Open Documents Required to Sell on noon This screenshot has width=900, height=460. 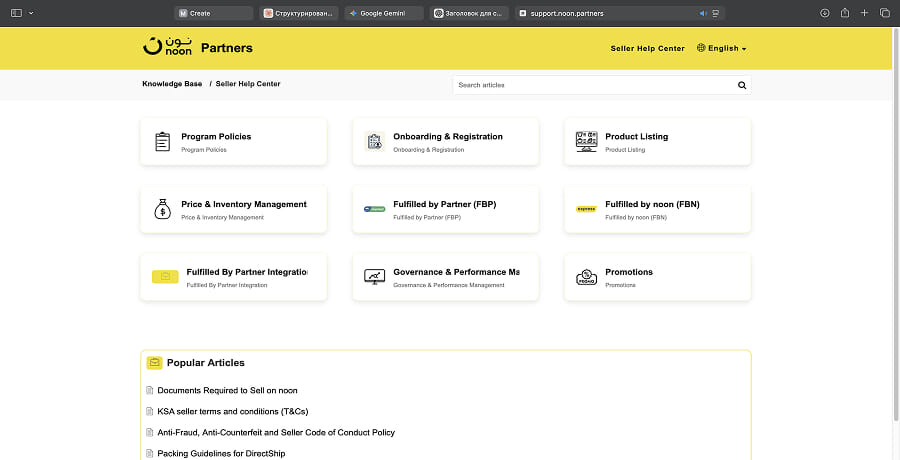(227, 391)
